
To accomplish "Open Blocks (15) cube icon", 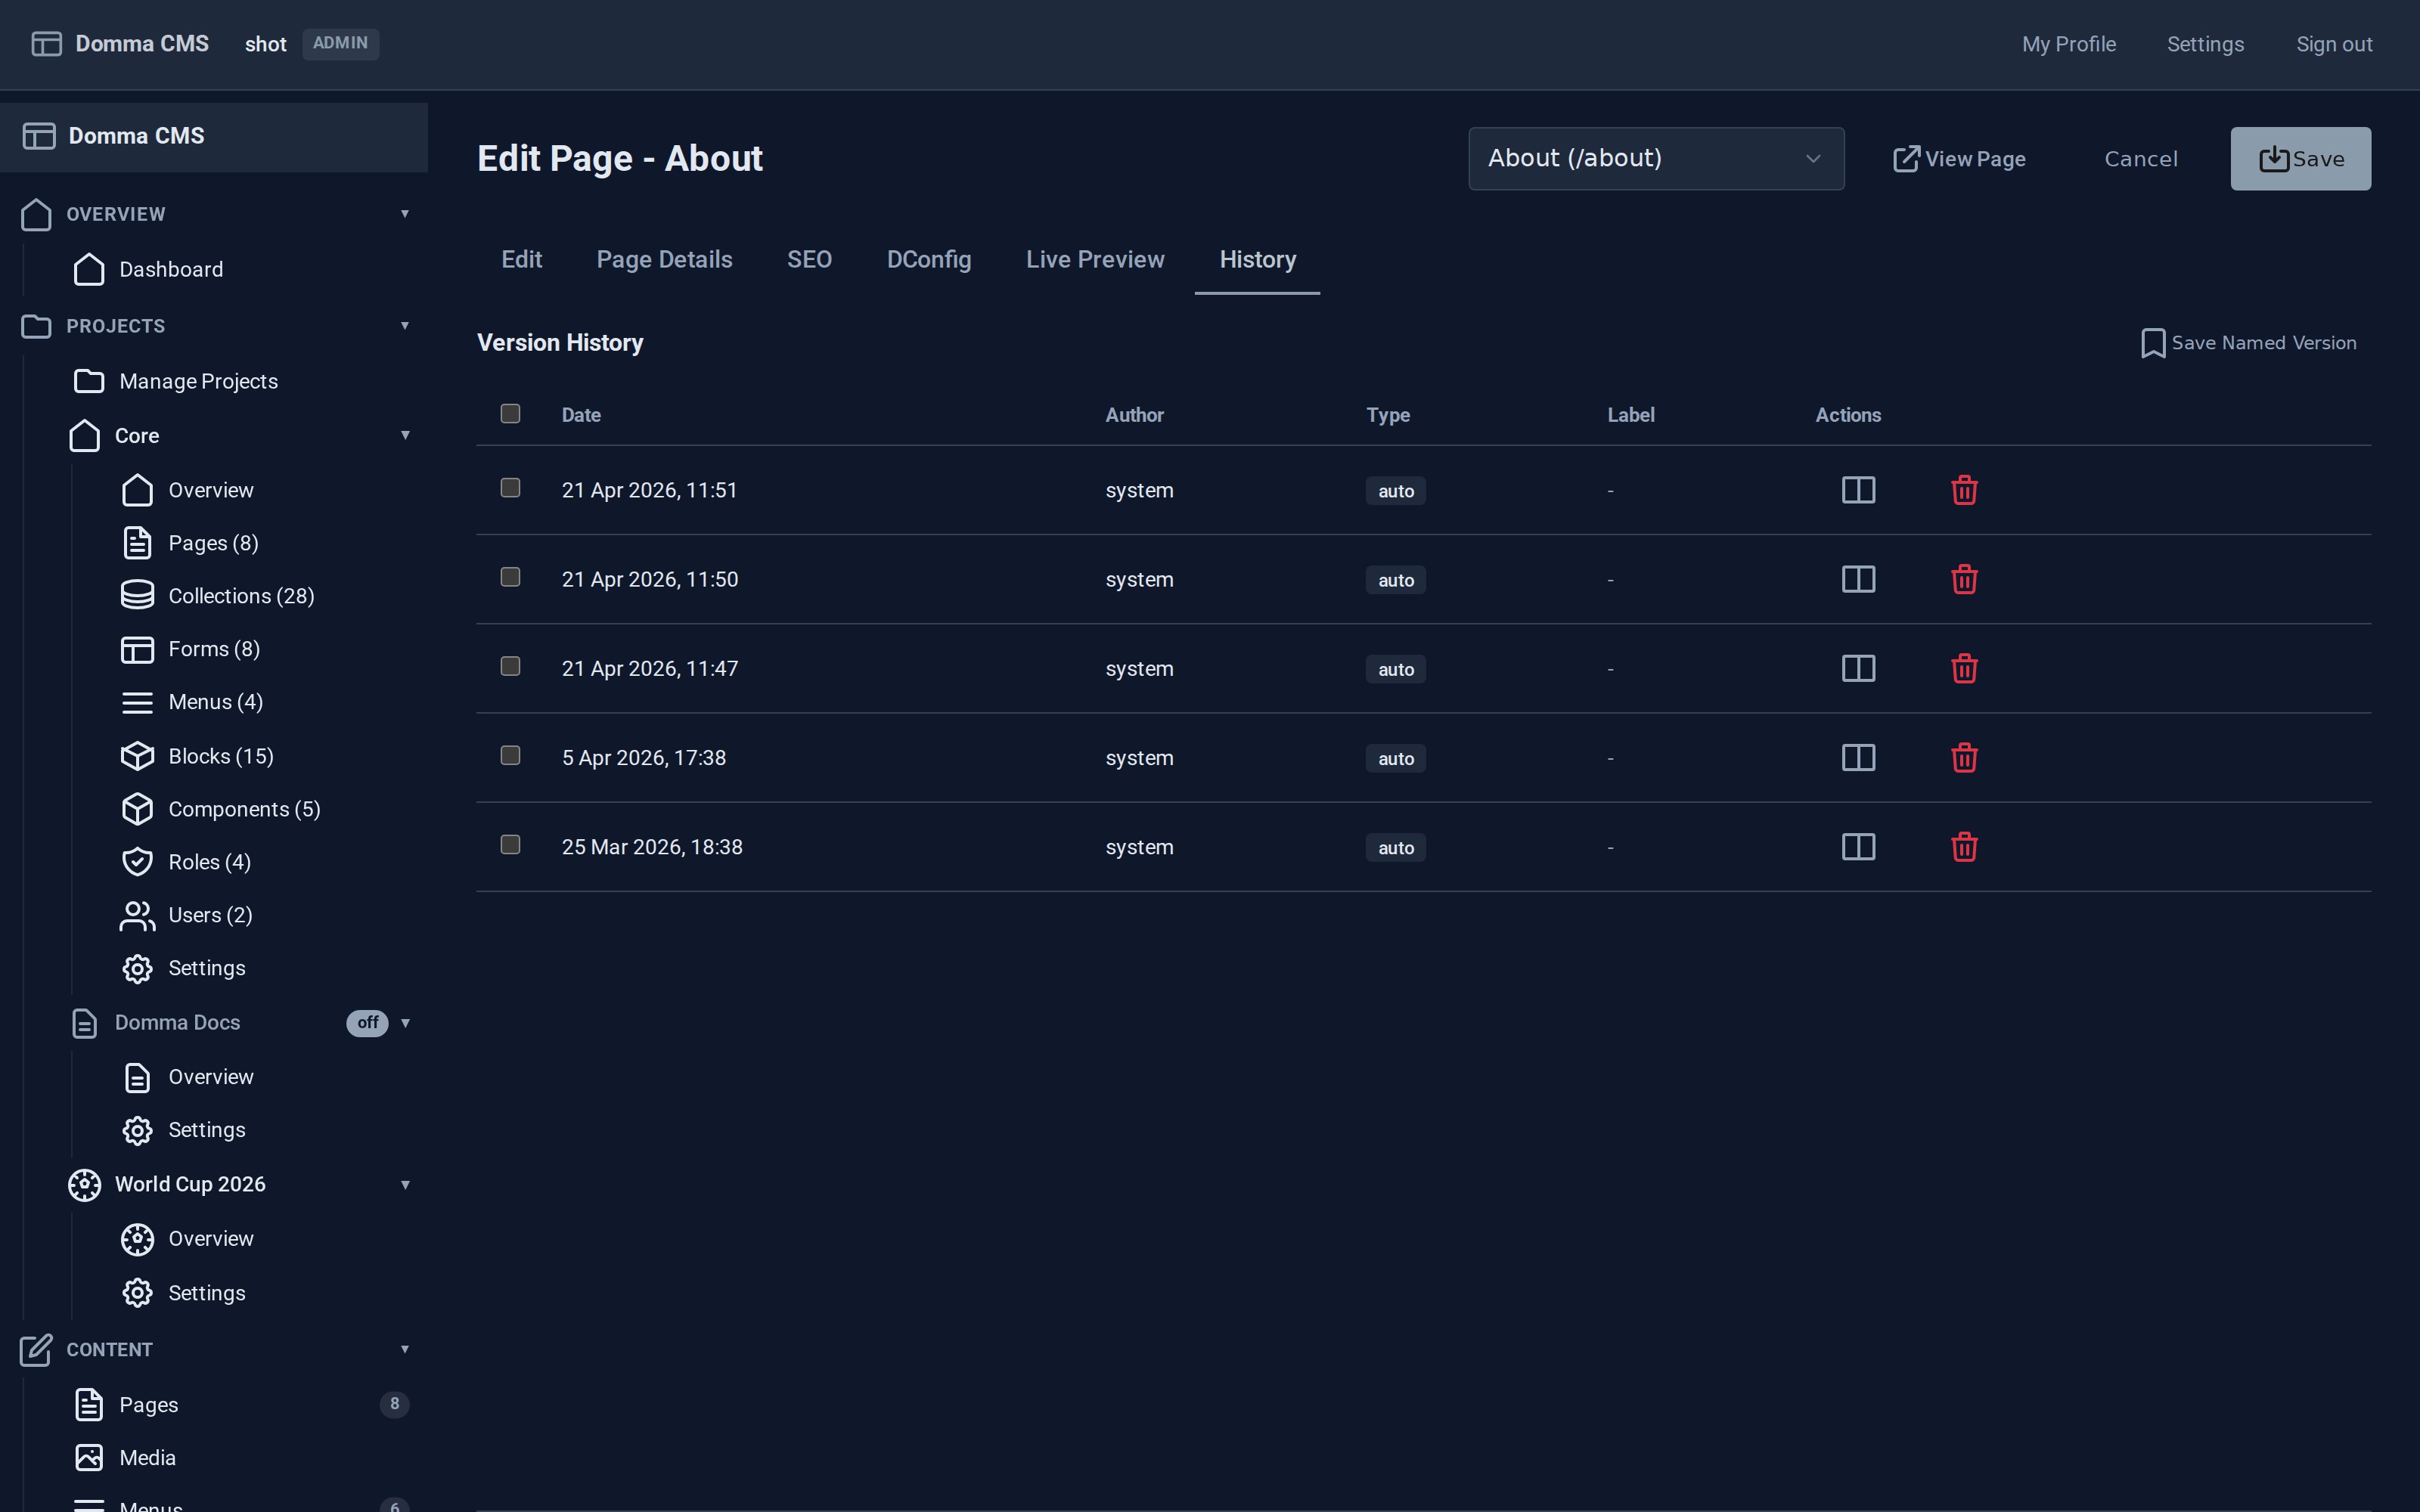I will (137, 756).
